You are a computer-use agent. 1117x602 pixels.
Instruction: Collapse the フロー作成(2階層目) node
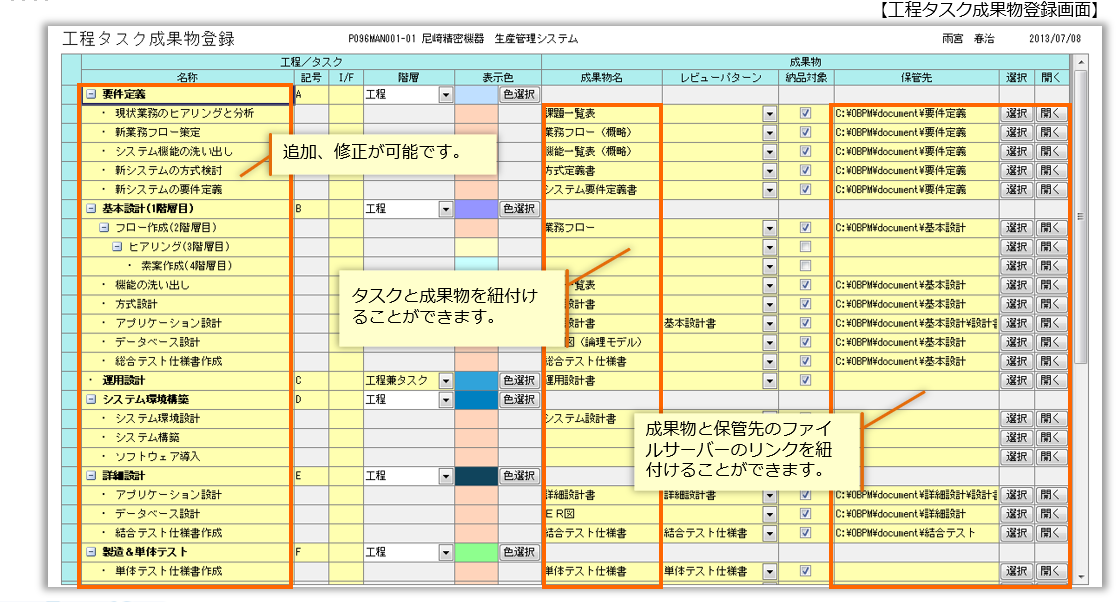(x=104, y=228)
